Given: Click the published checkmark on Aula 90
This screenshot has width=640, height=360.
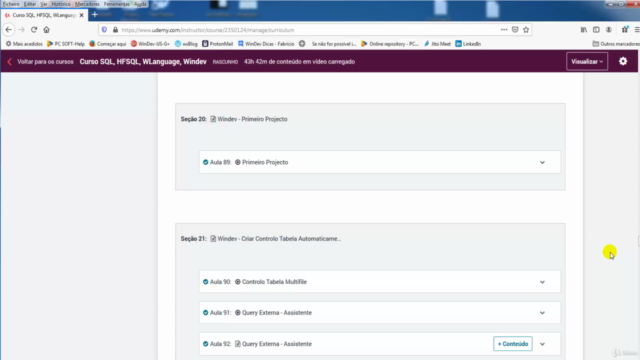Looking at the screenshot, I should click(x=205, y=282).
